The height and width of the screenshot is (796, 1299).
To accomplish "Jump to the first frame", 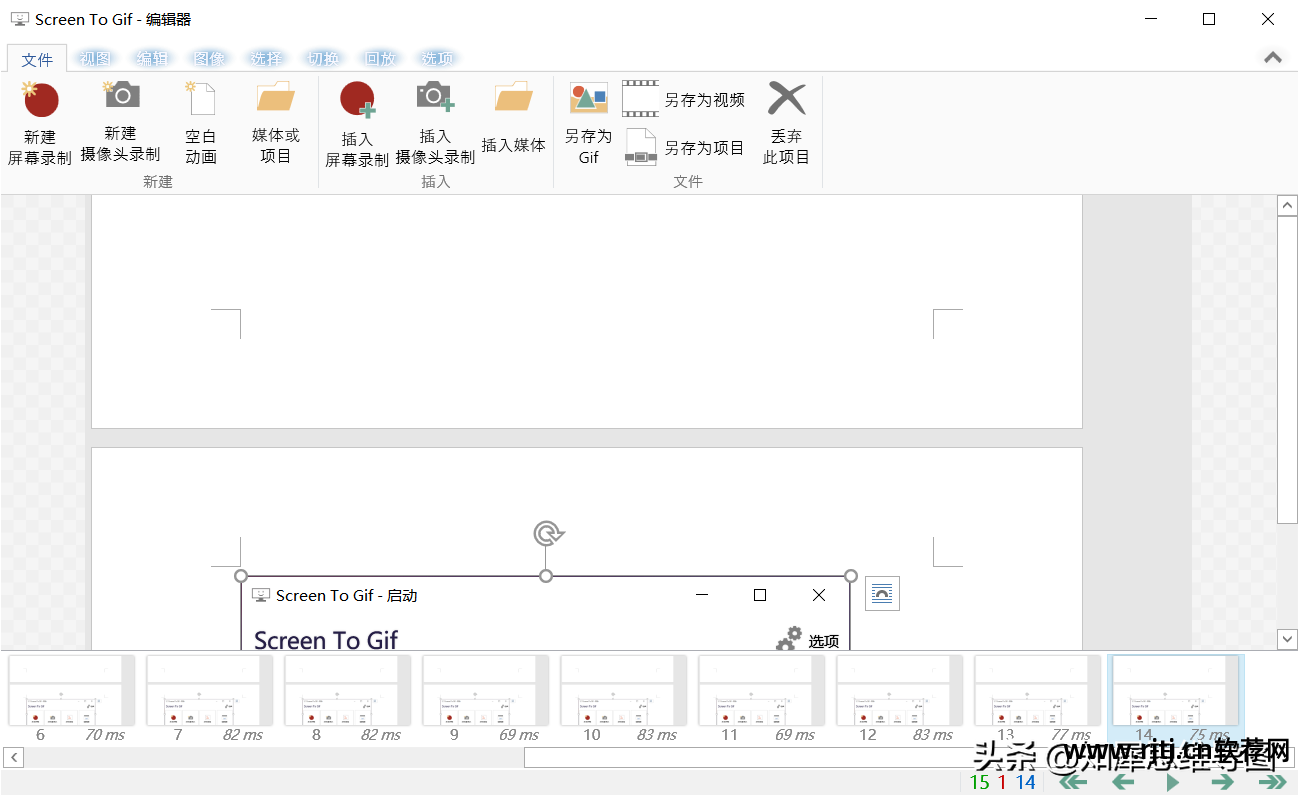I will [x=1073, y=782].
